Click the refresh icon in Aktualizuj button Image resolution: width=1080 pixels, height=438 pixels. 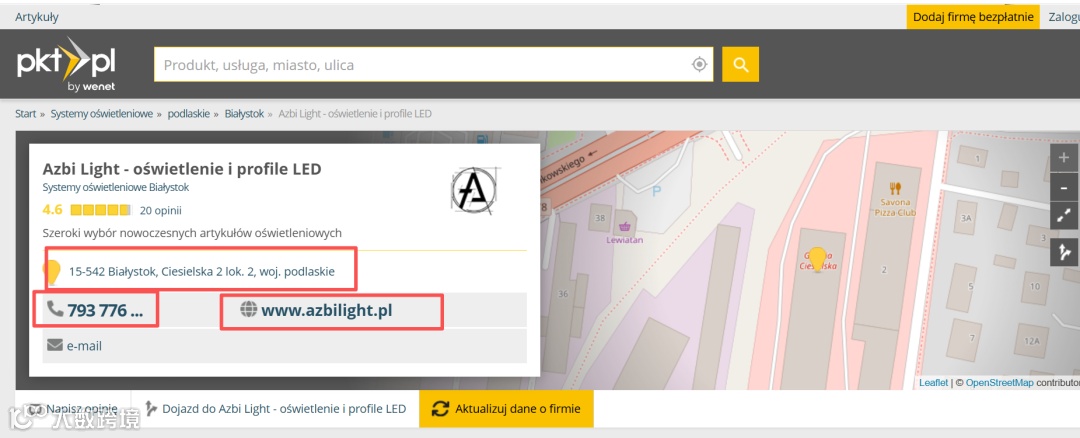440,408
